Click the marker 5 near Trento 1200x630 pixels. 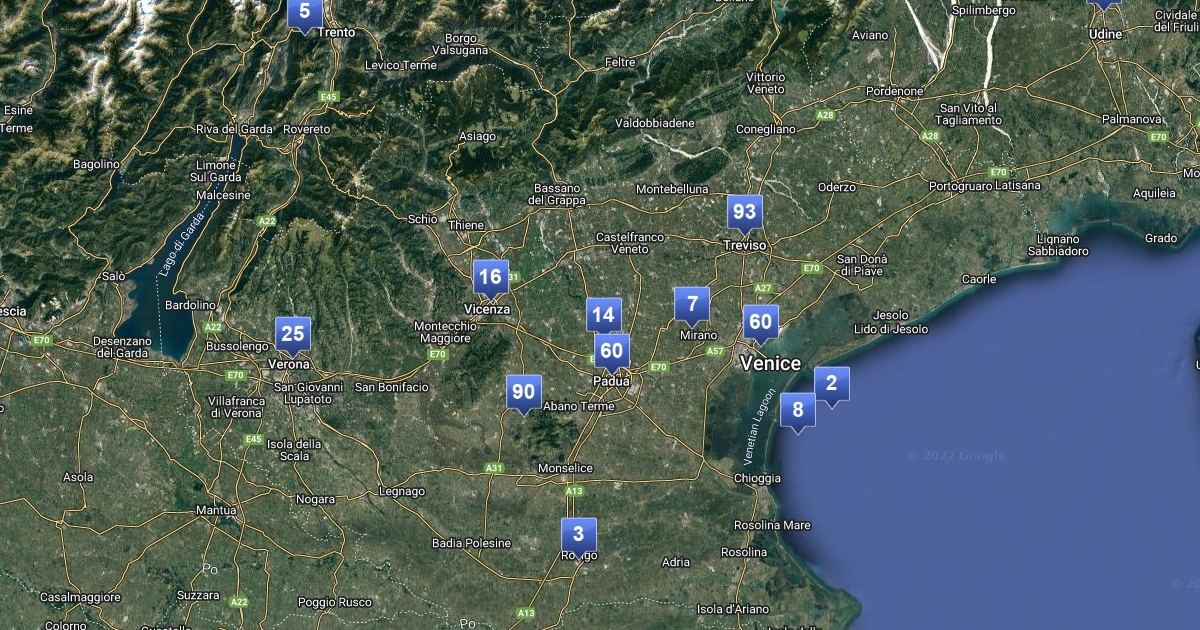304,13
